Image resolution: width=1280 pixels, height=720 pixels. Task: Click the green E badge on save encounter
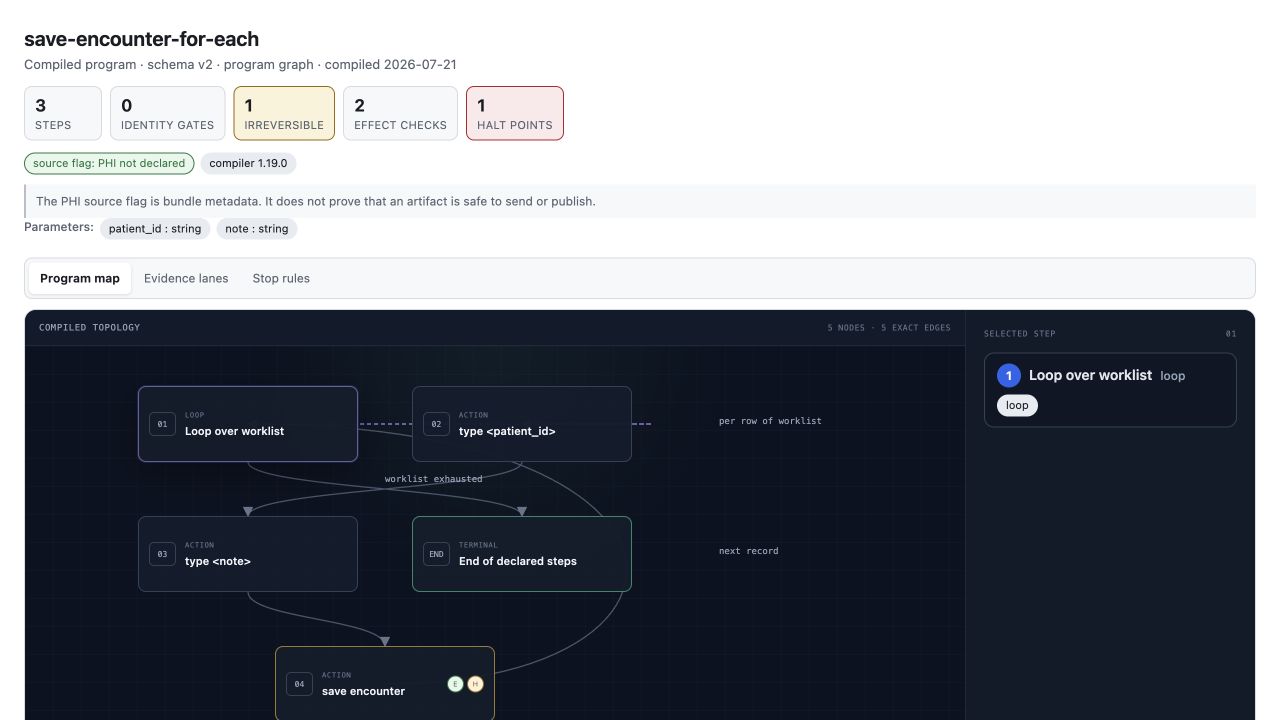[x=455, y=684]
